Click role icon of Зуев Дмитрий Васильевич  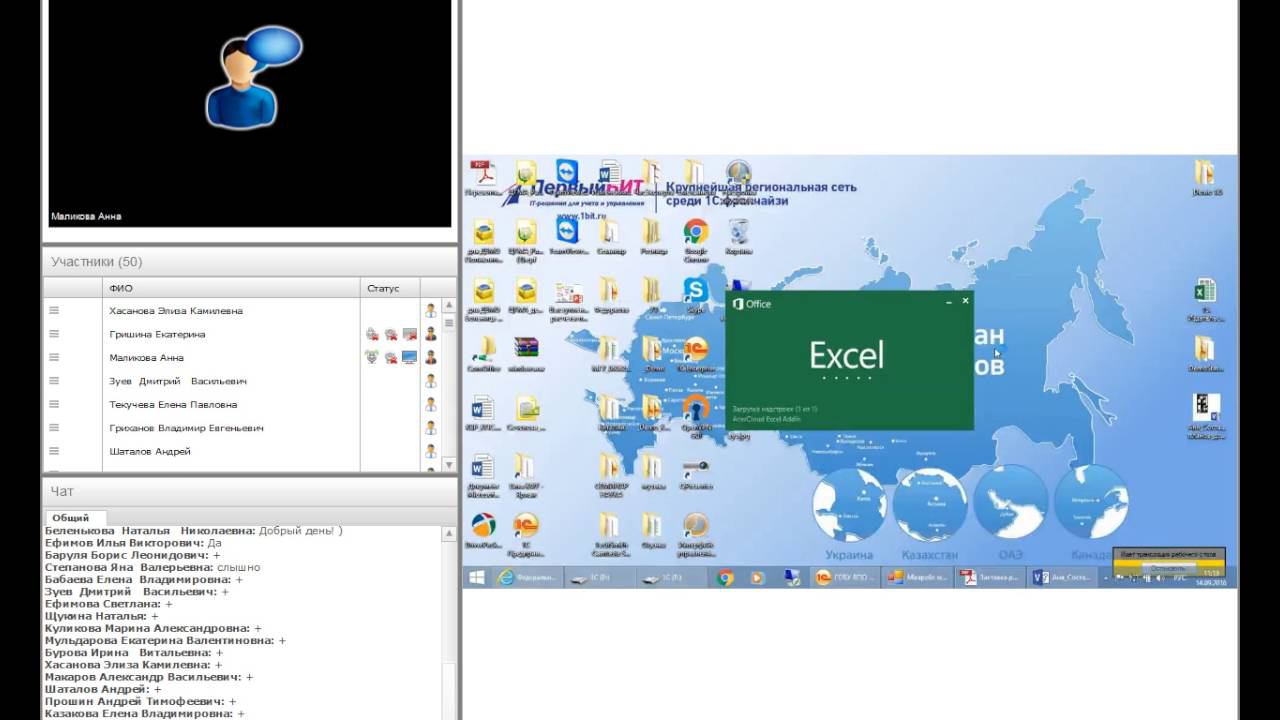430,381
